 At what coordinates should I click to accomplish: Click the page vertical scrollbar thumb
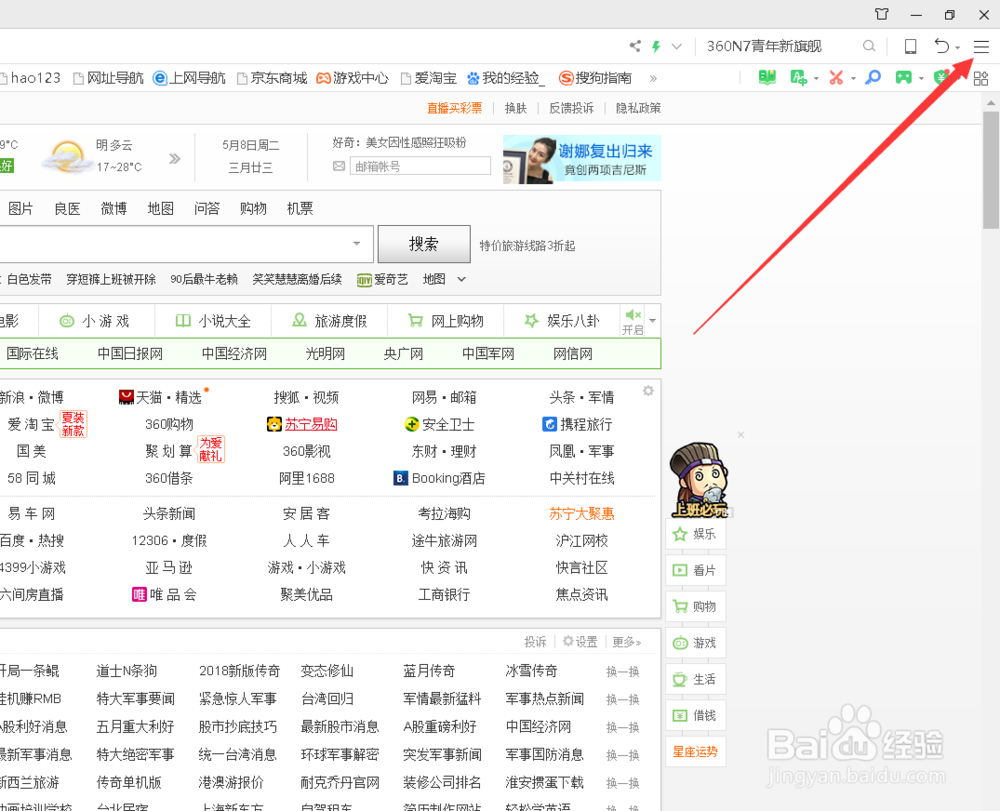[x=990, y=170]
